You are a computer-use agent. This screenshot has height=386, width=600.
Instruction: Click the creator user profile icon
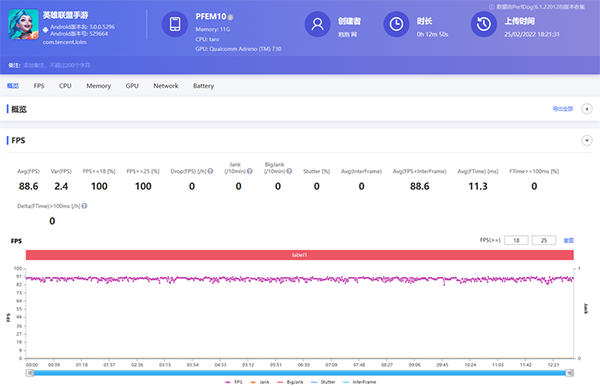click(x=317, y=24)
